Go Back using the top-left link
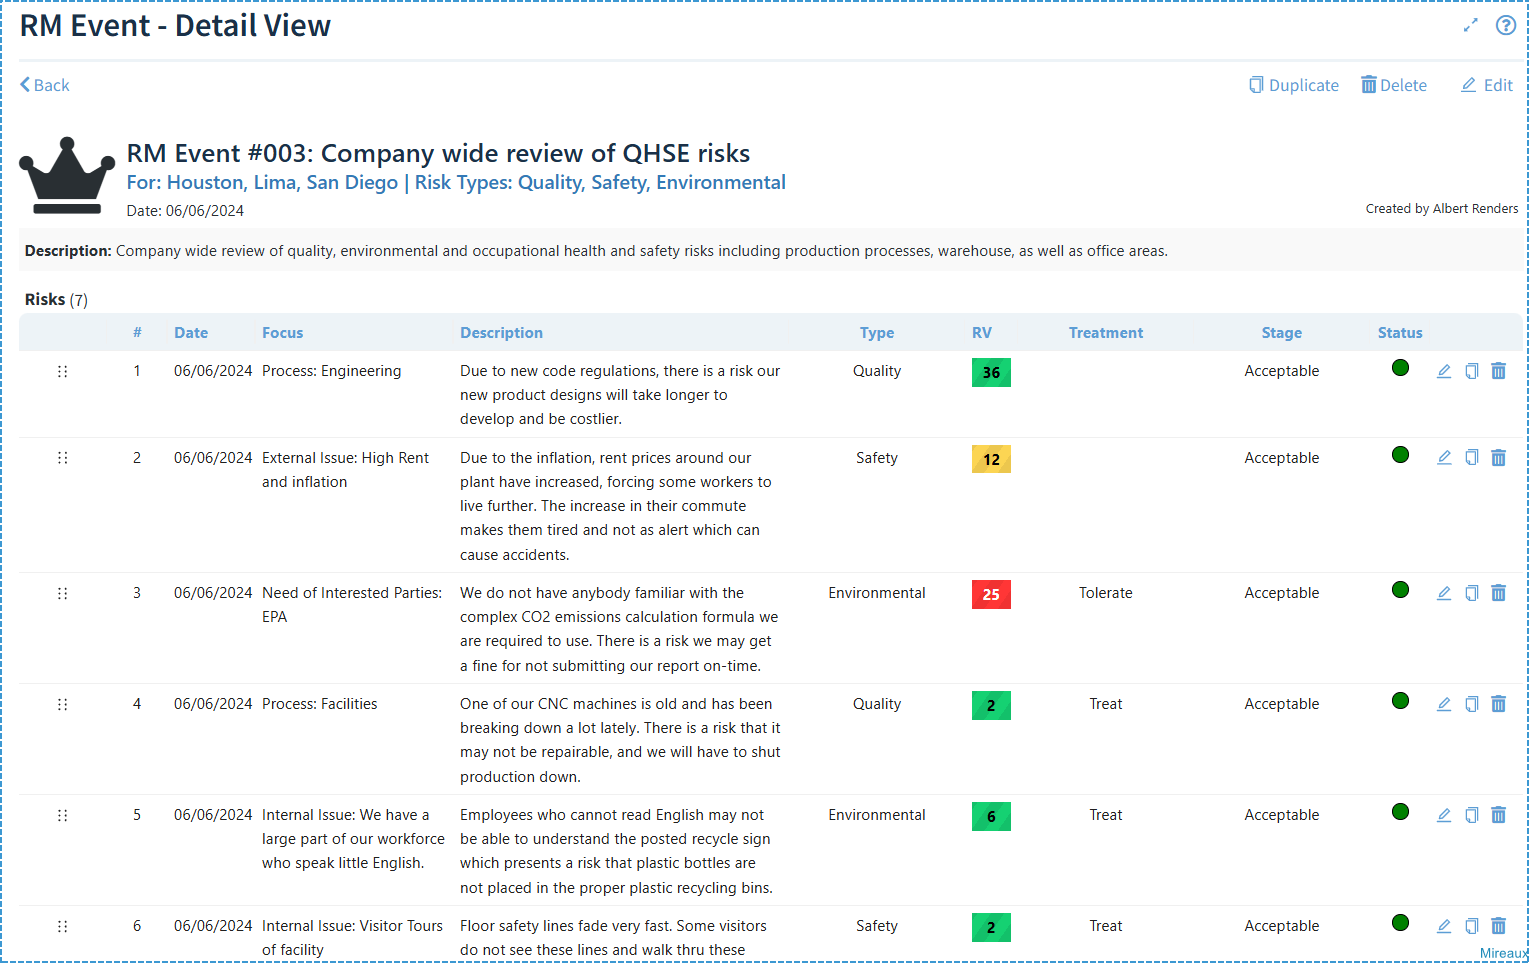Screen dimensions: 1529x963 click(44, 85)
